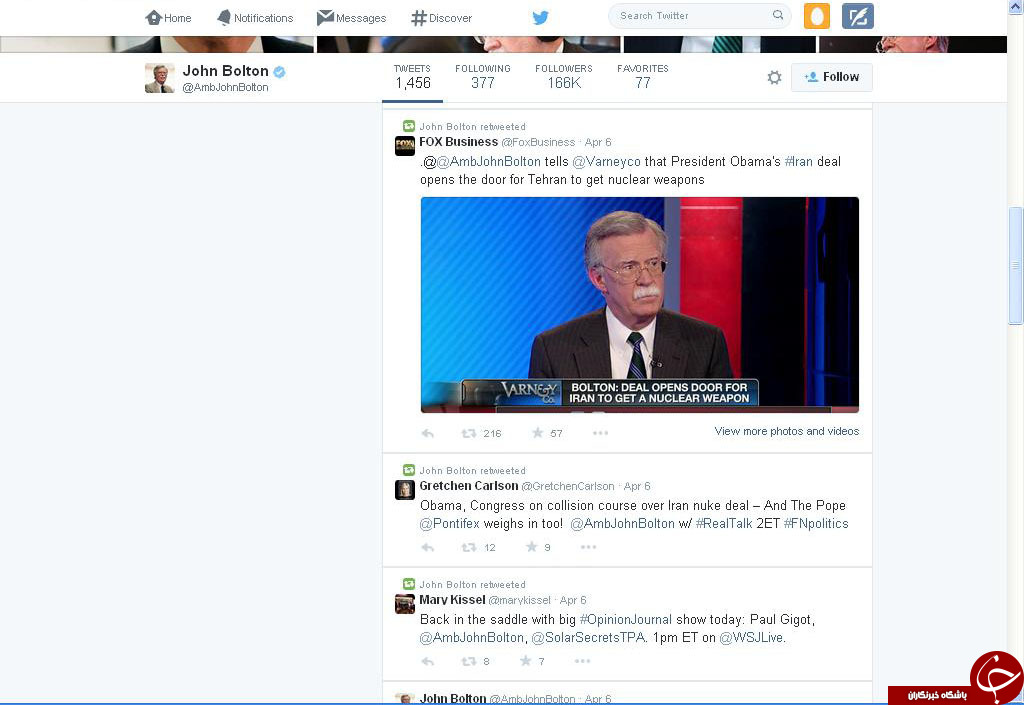
Task: Click the FOX Business avatar
Action: tap(405, 146)
